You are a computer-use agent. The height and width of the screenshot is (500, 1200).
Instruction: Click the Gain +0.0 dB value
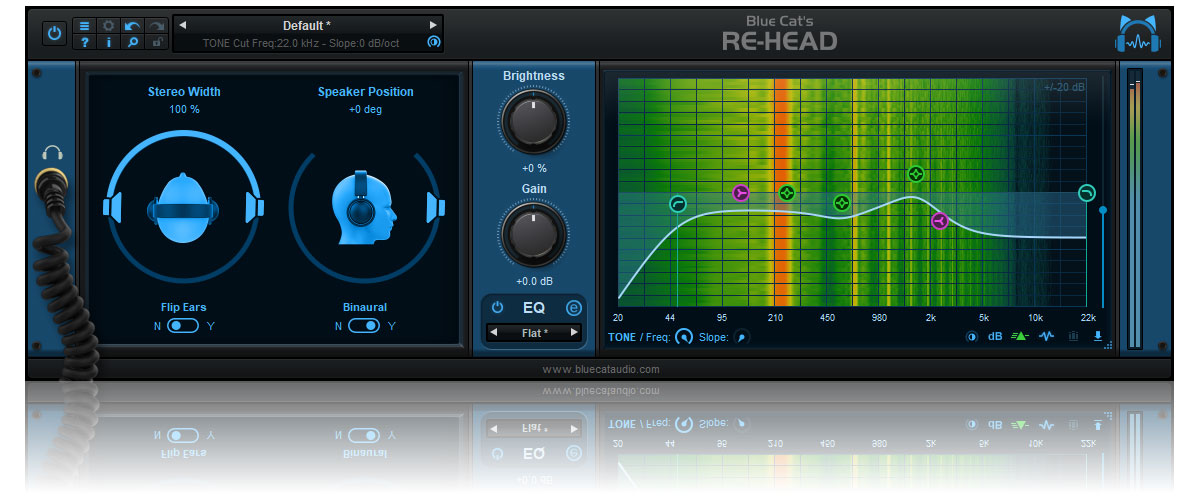coord(533,281)
